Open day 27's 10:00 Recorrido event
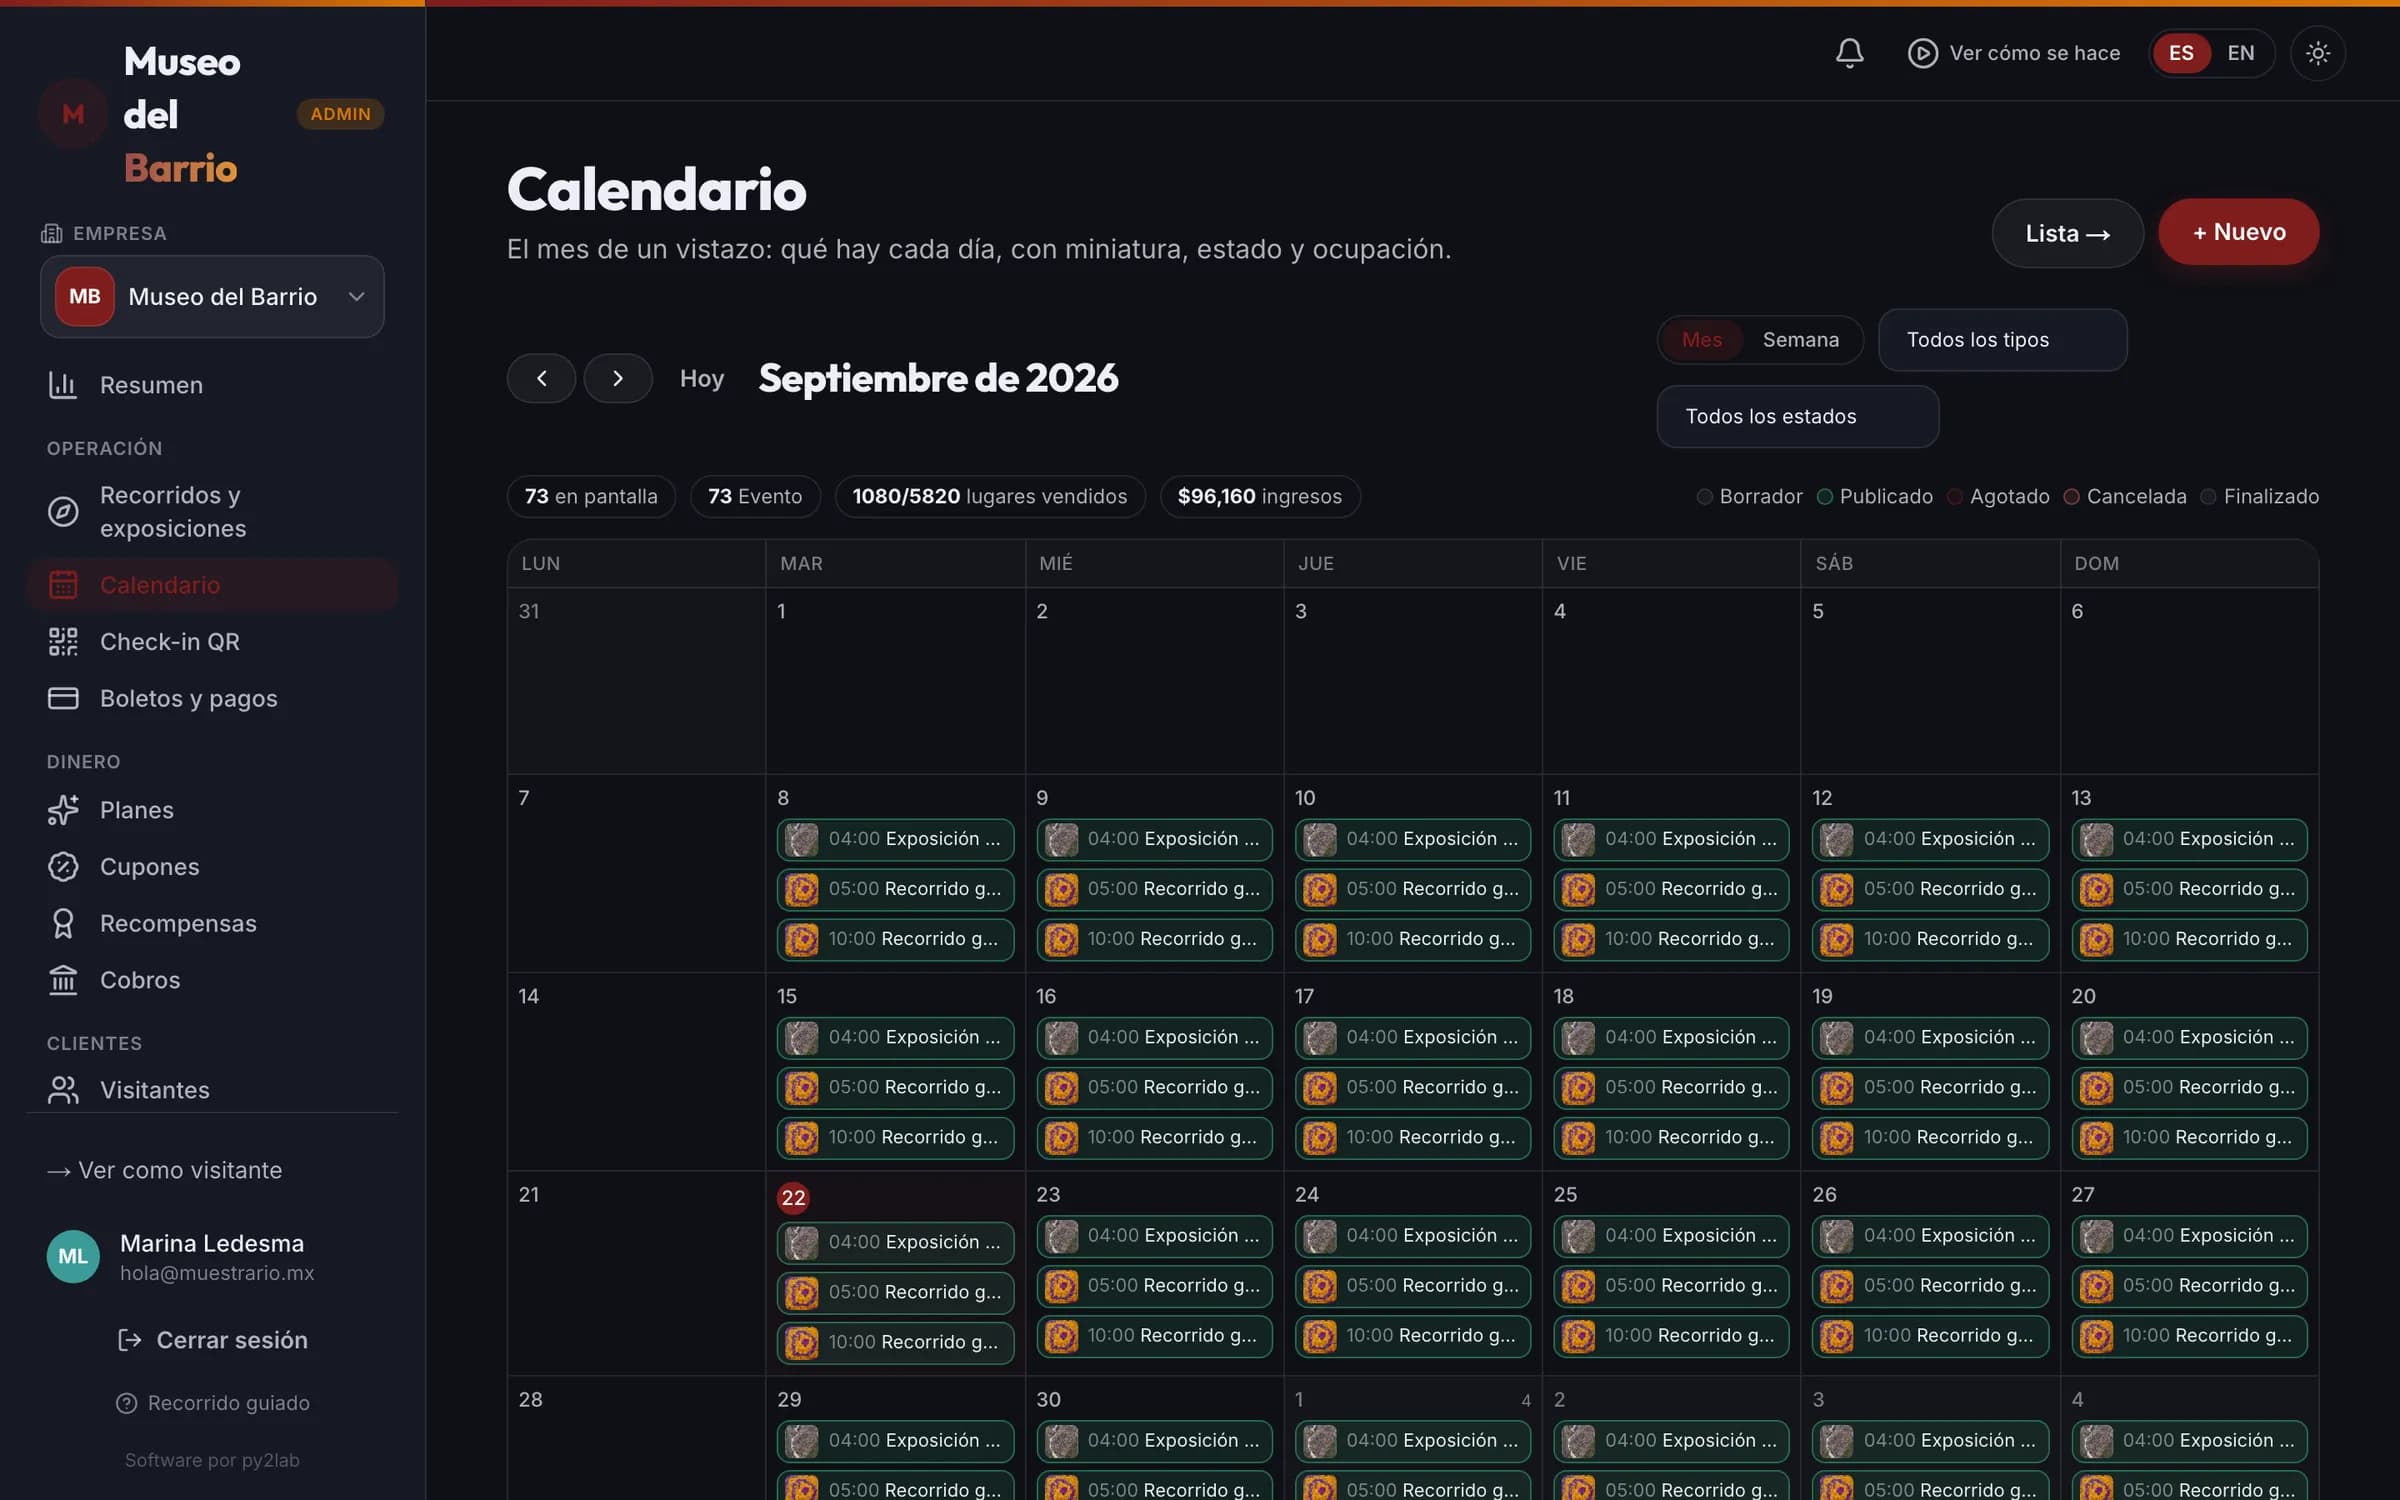 [x=2189, y=1336]
